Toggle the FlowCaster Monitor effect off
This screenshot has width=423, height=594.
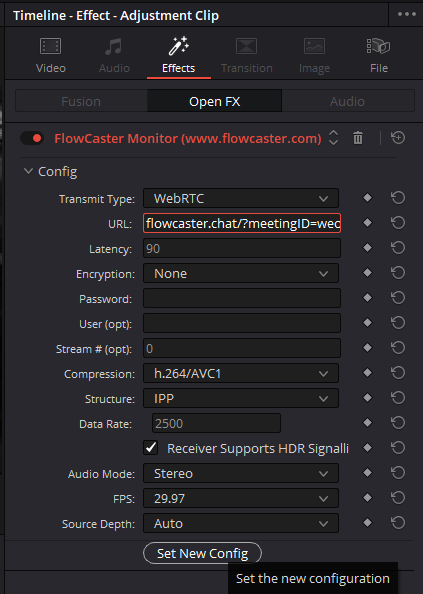pyautogui.click(x=32, y=138)
